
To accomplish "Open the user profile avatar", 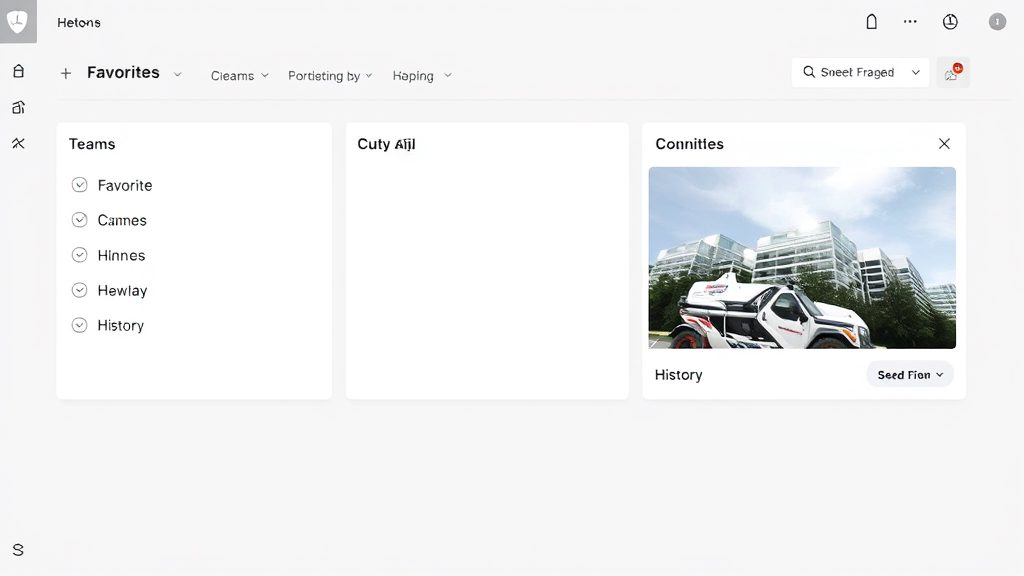I will [x=997, y=22].
